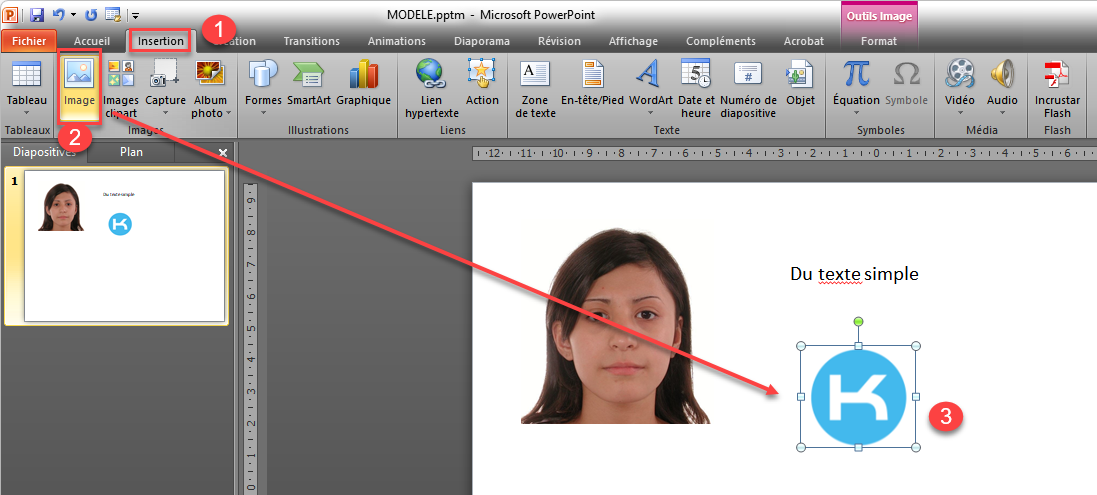Click the PowerPoint application icon in title bar
Screen dimensions: 1097x495
(x=11, y=14)
